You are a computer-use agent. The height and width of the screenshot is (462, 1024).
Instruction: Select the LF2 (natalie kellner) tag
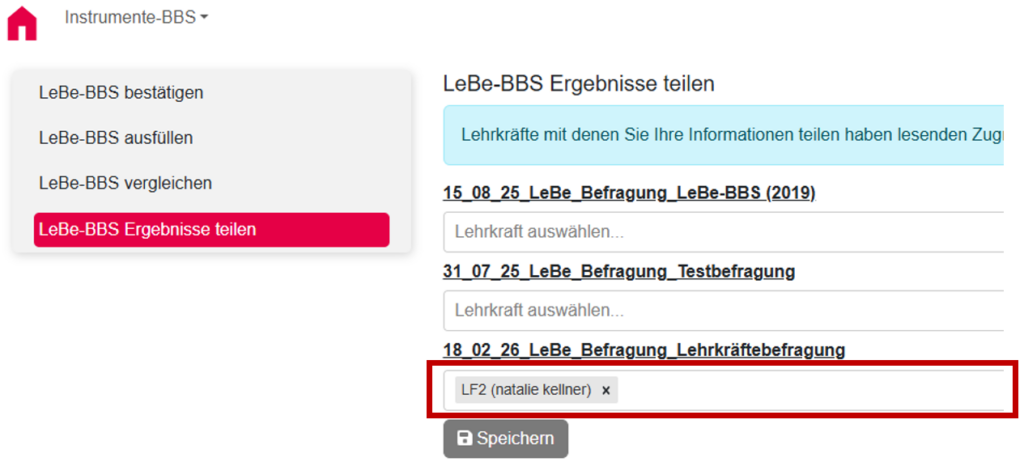pos(526,390)
